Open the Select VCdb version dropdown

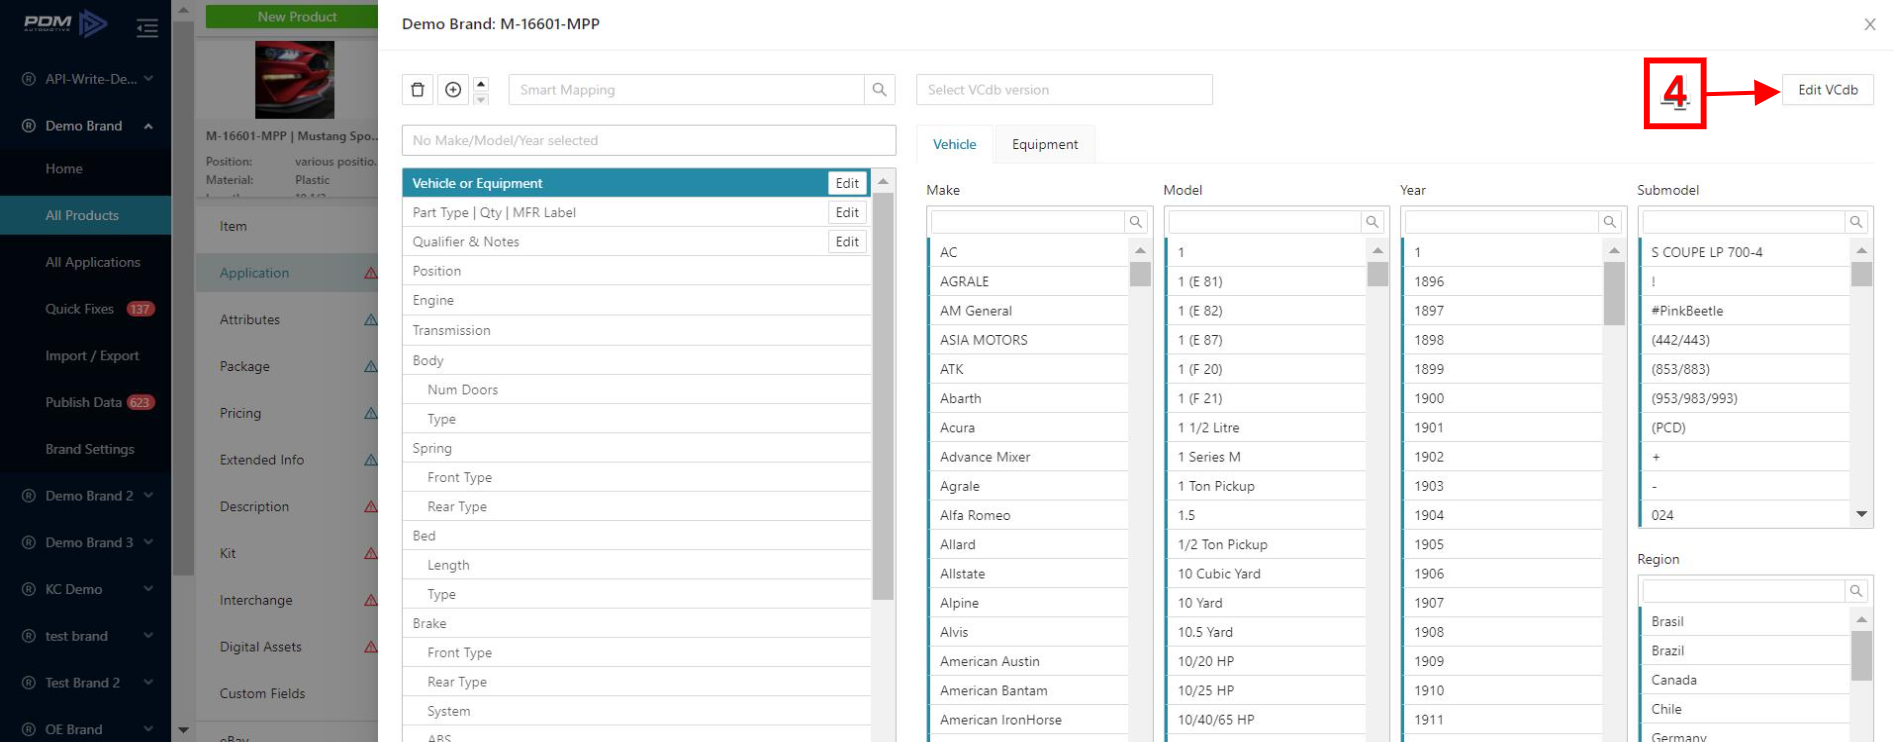coord(1064,90)
